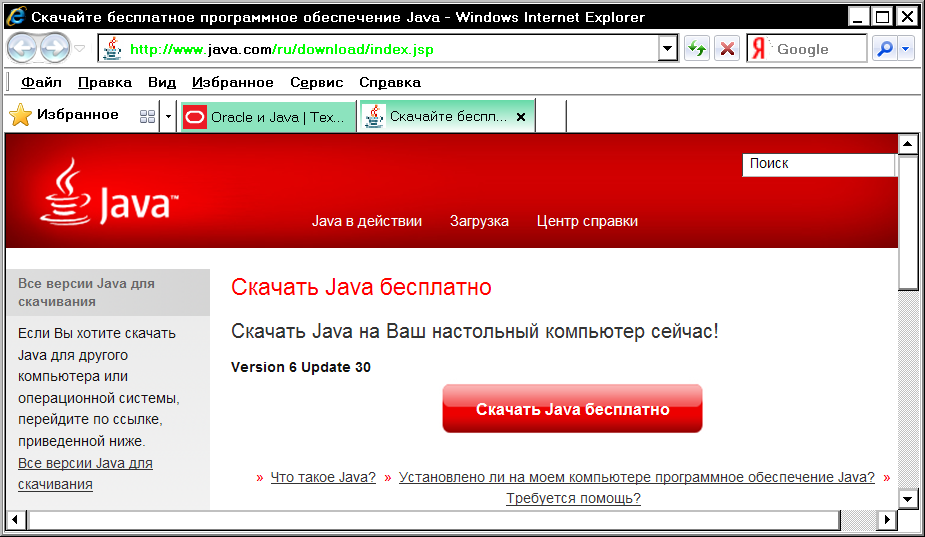
Task: Switch to the Oracle и Java tab
Action: 268,117
